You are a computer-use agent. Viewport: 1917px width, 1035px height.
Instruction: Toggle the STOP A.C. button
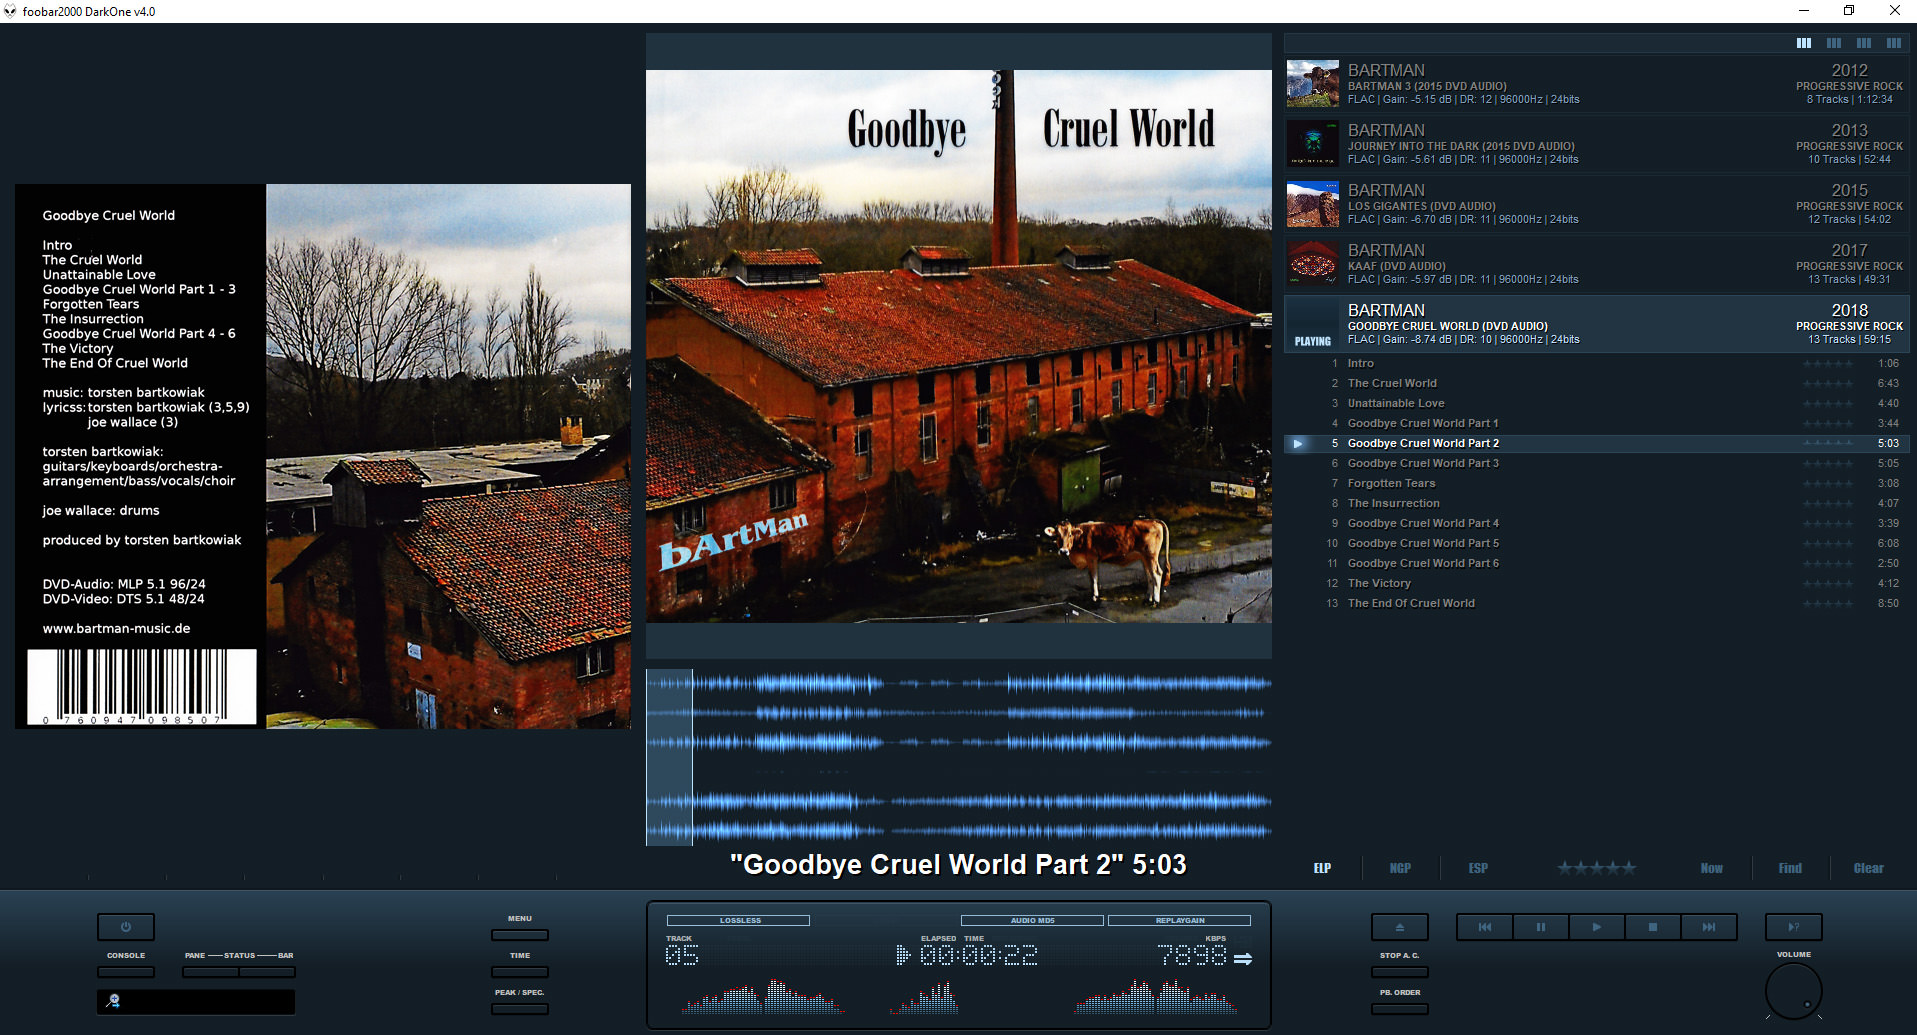click(1399, 972)
